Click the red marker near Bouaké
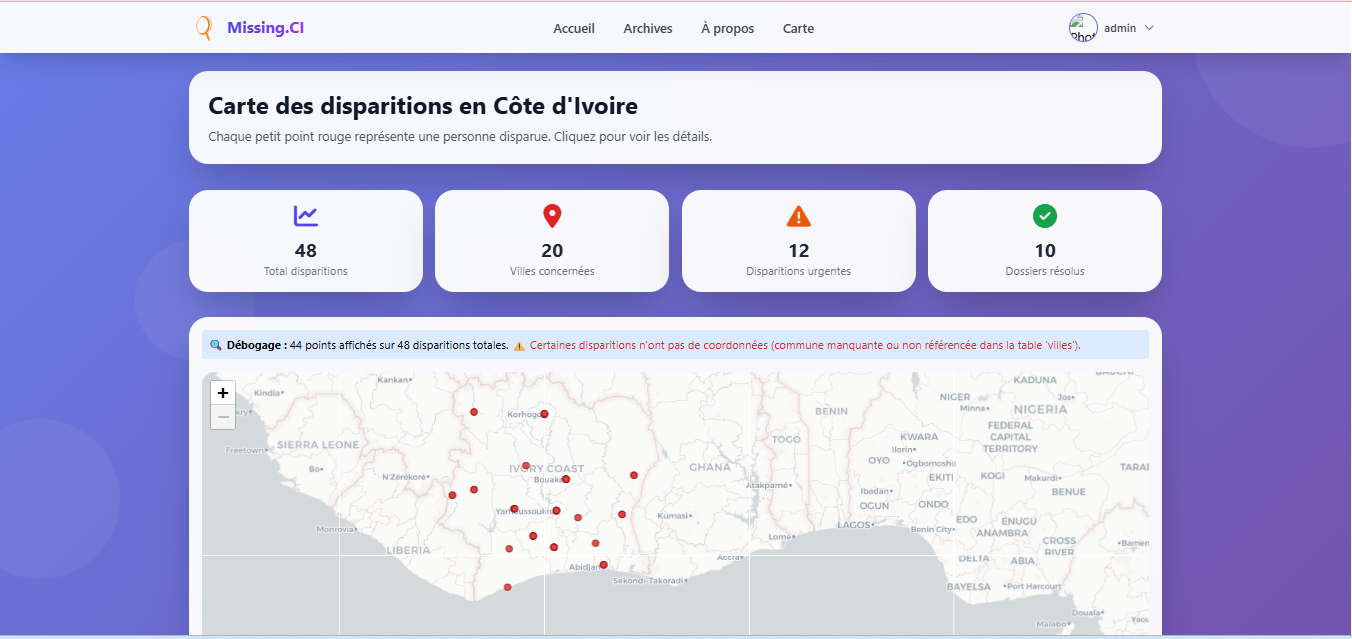1352x639 pixels. (565, 479)
